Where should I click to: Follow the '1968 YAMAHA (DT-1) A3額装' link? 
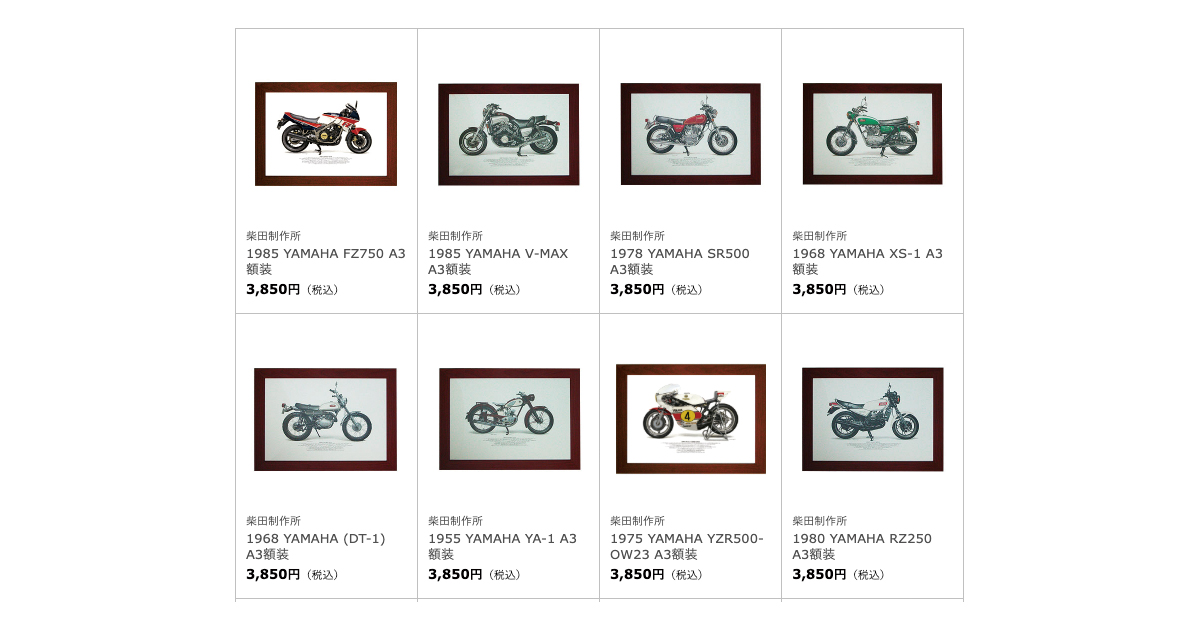click(x=316, y=546)
